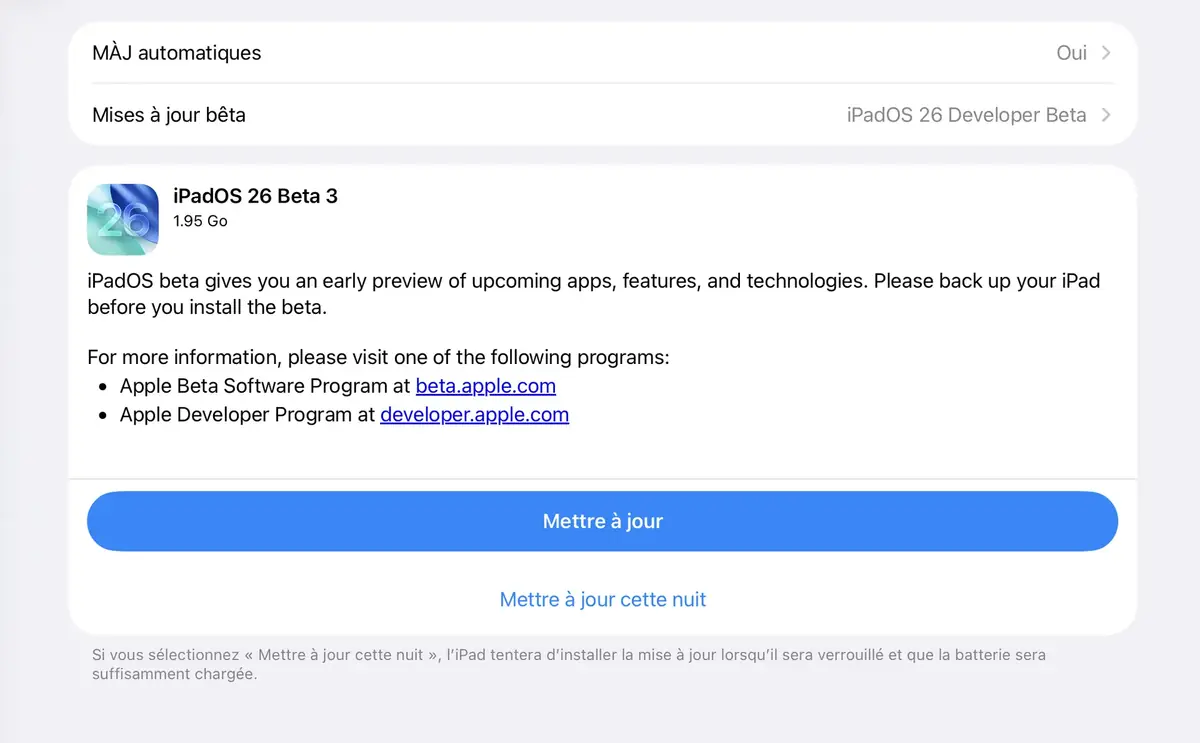Screen dimensions: 1200x743
Task: Open the beta.apple.com link
Action: click(486, 386)
